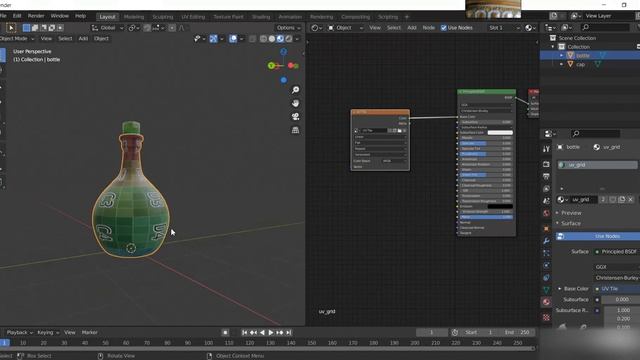The image size is (640, 360).
Task: Click the new material copy icon
Action: (x=622, y=200)
